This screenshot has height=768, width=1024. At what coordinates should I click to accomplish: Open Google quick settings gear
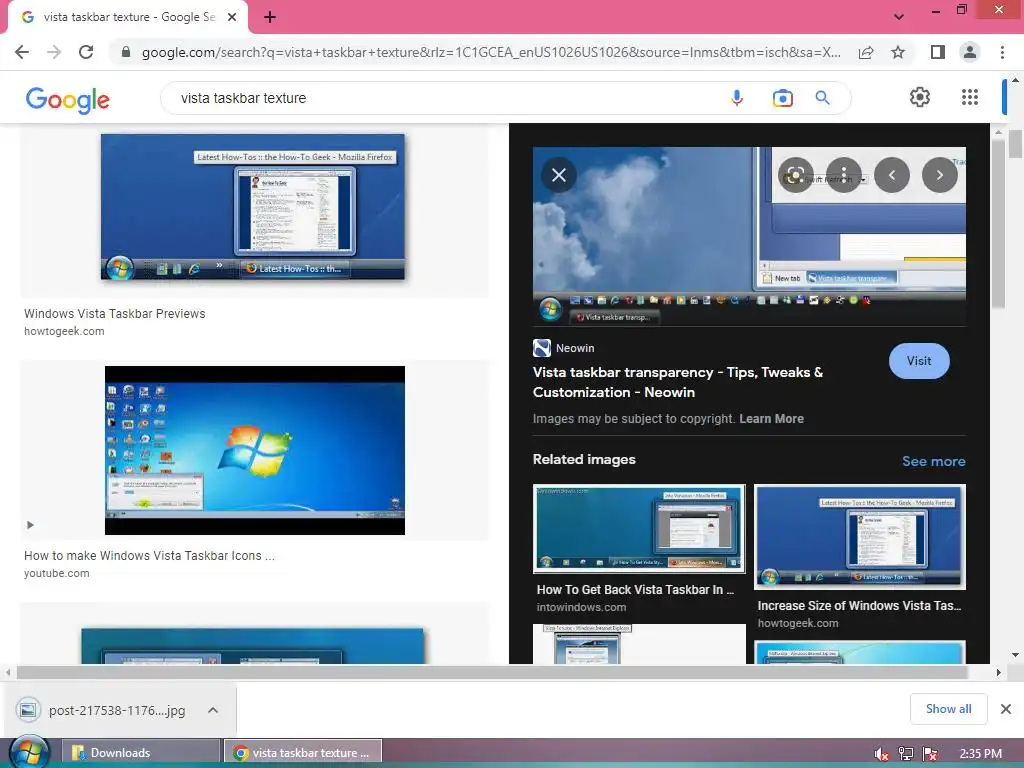pos(920,97)
